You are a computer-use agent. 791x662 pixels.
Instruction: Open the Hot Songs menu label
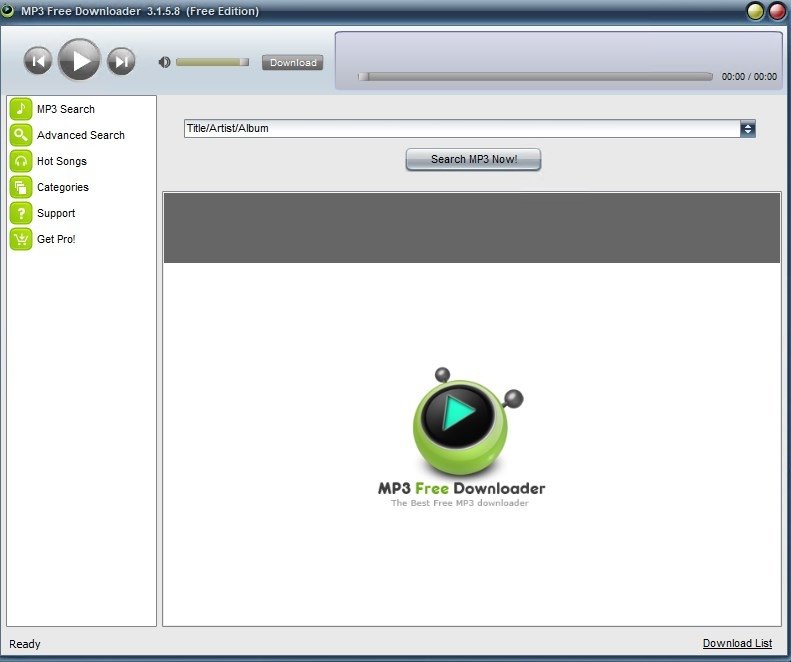62,161
